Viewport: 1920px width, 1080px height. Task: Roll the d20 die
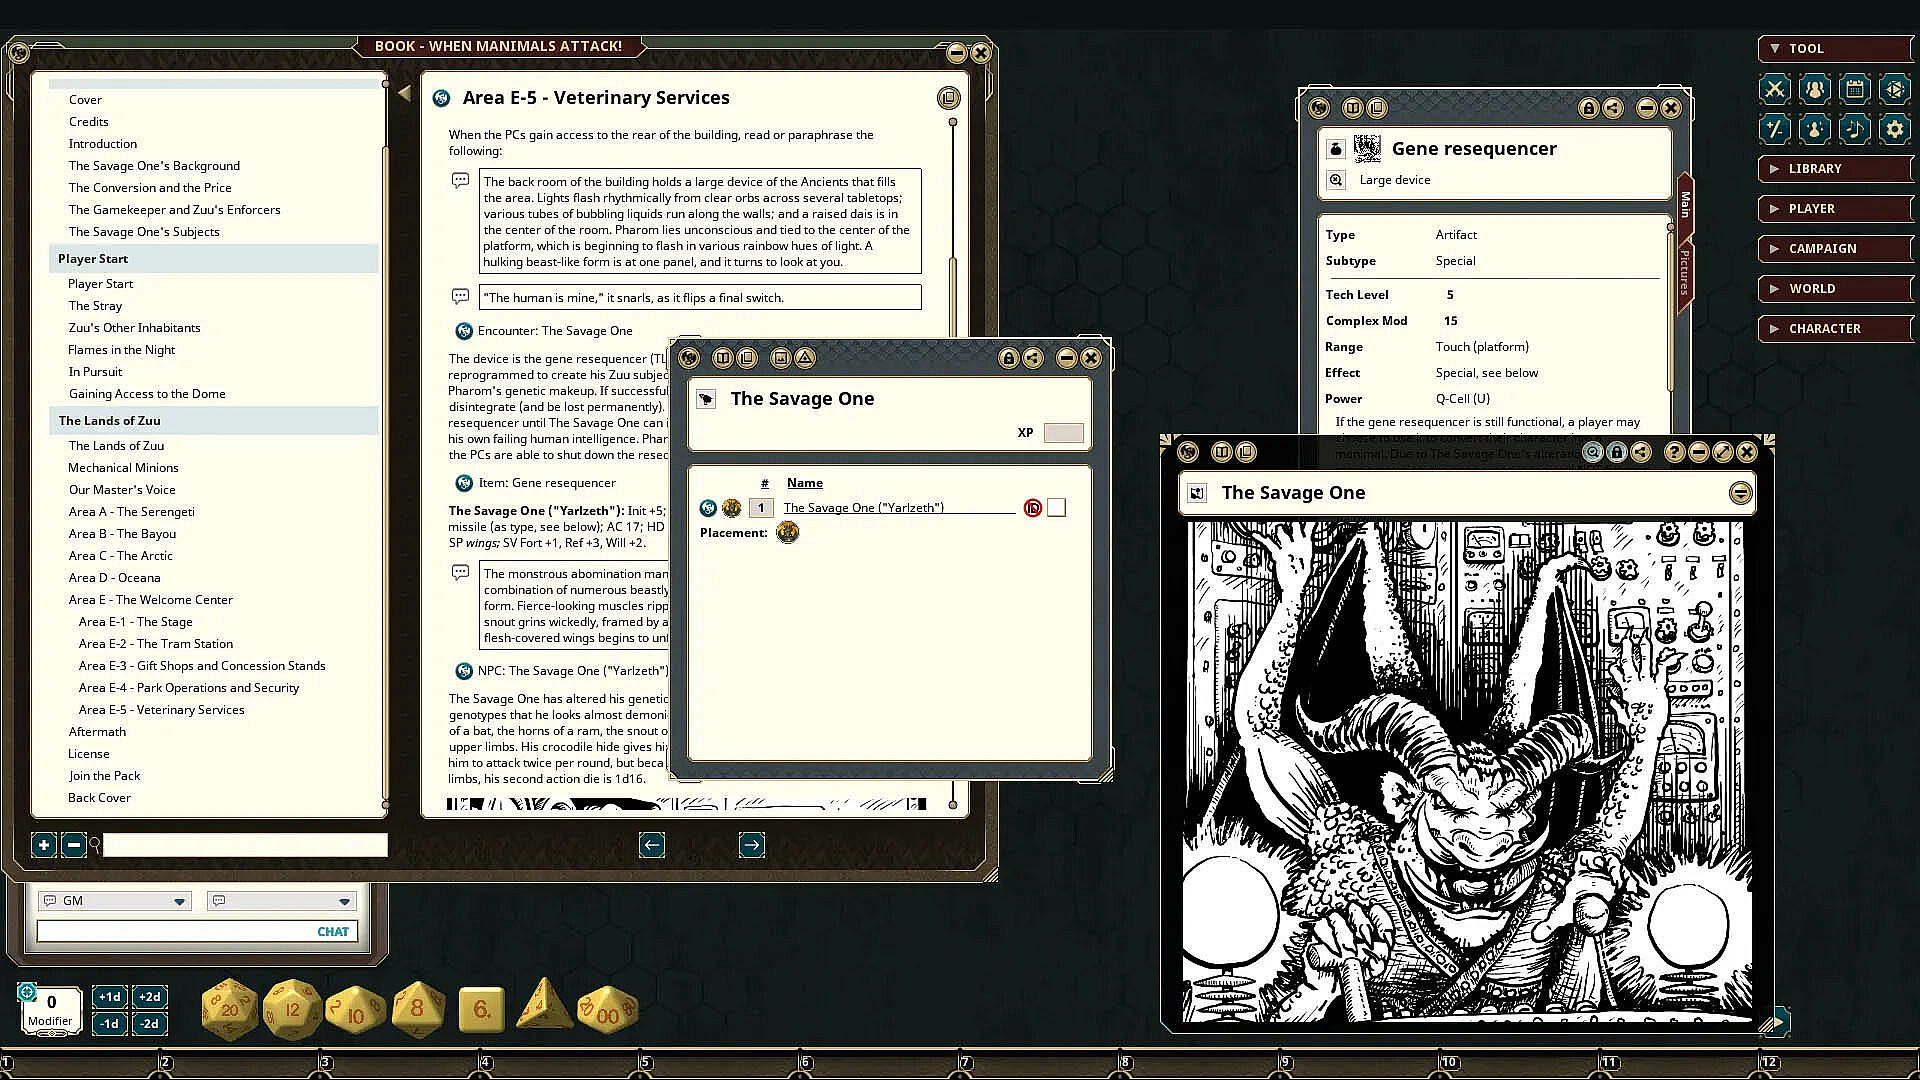229,1008
